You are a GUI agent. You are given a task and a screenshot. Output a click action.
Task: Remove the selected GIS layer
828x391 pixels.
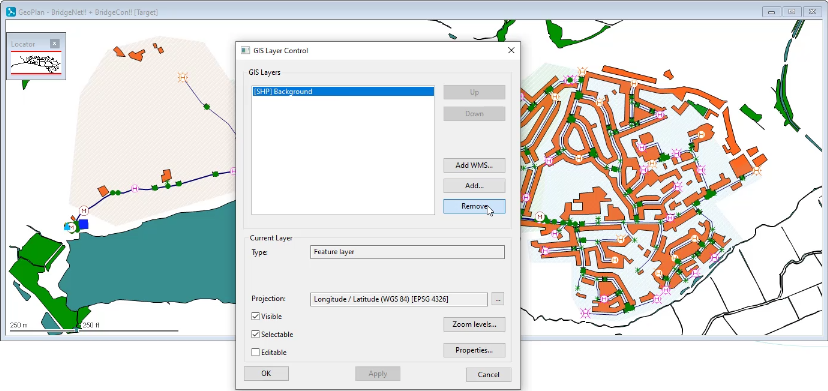coord(474,207)
